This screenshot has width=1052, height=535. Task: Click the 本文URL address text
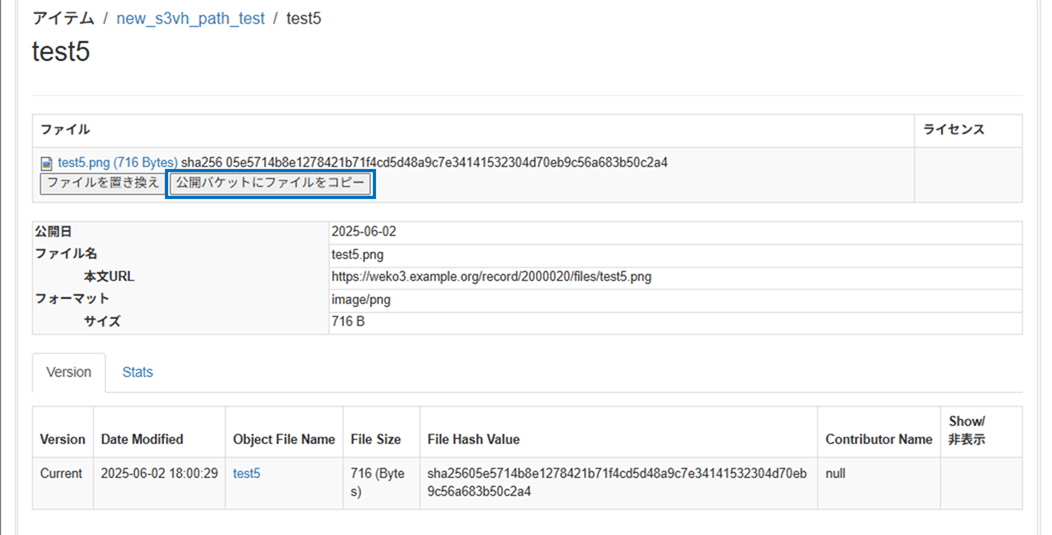click(x=491, y=276)
